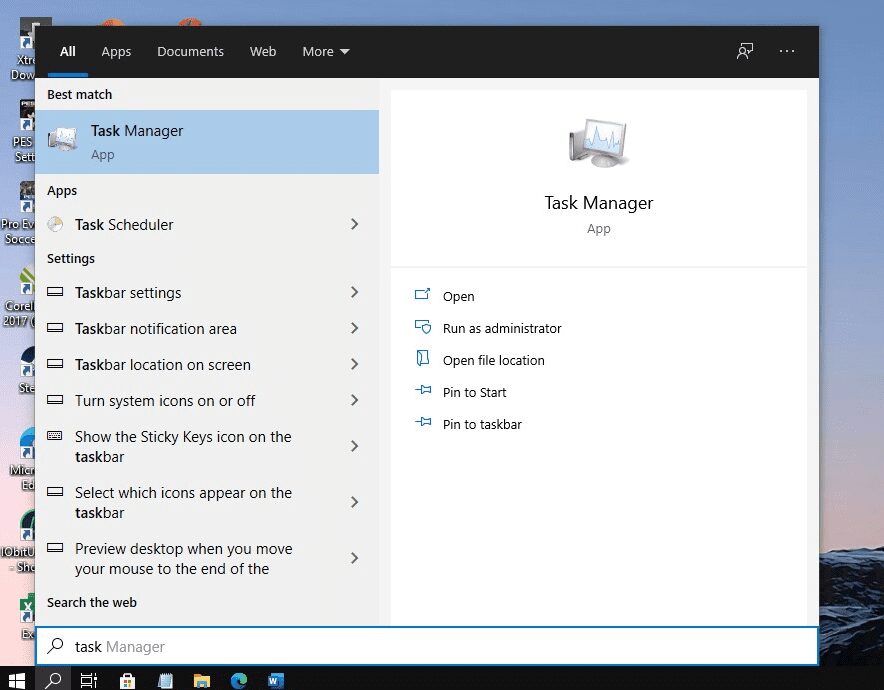The image size is (884, 690).
Task: Open Taskbar settings result
Action: pyautogui.click(x=207, y=293)
